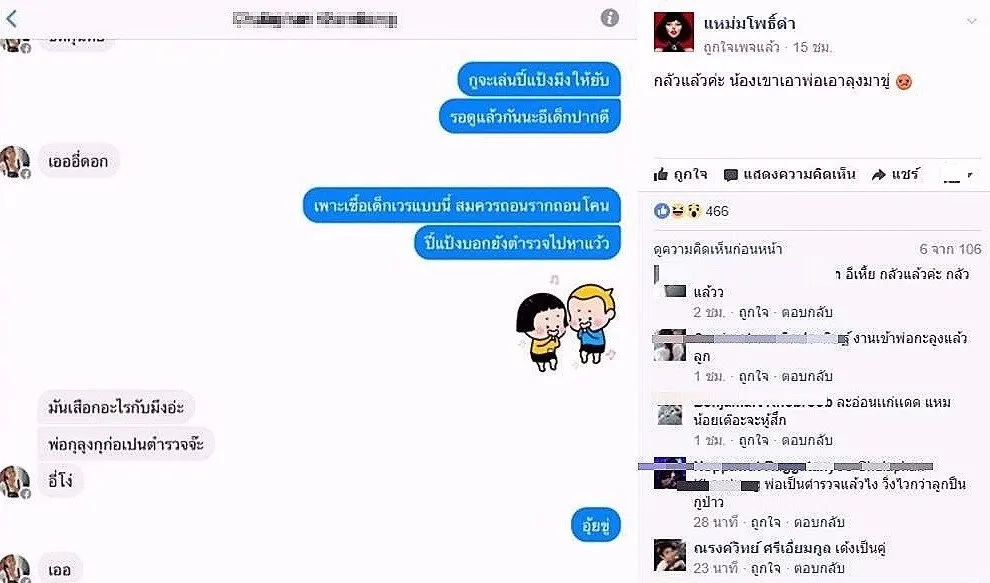Click the sender avatar next to เอออี่ดอก

(x=15, y=162)
